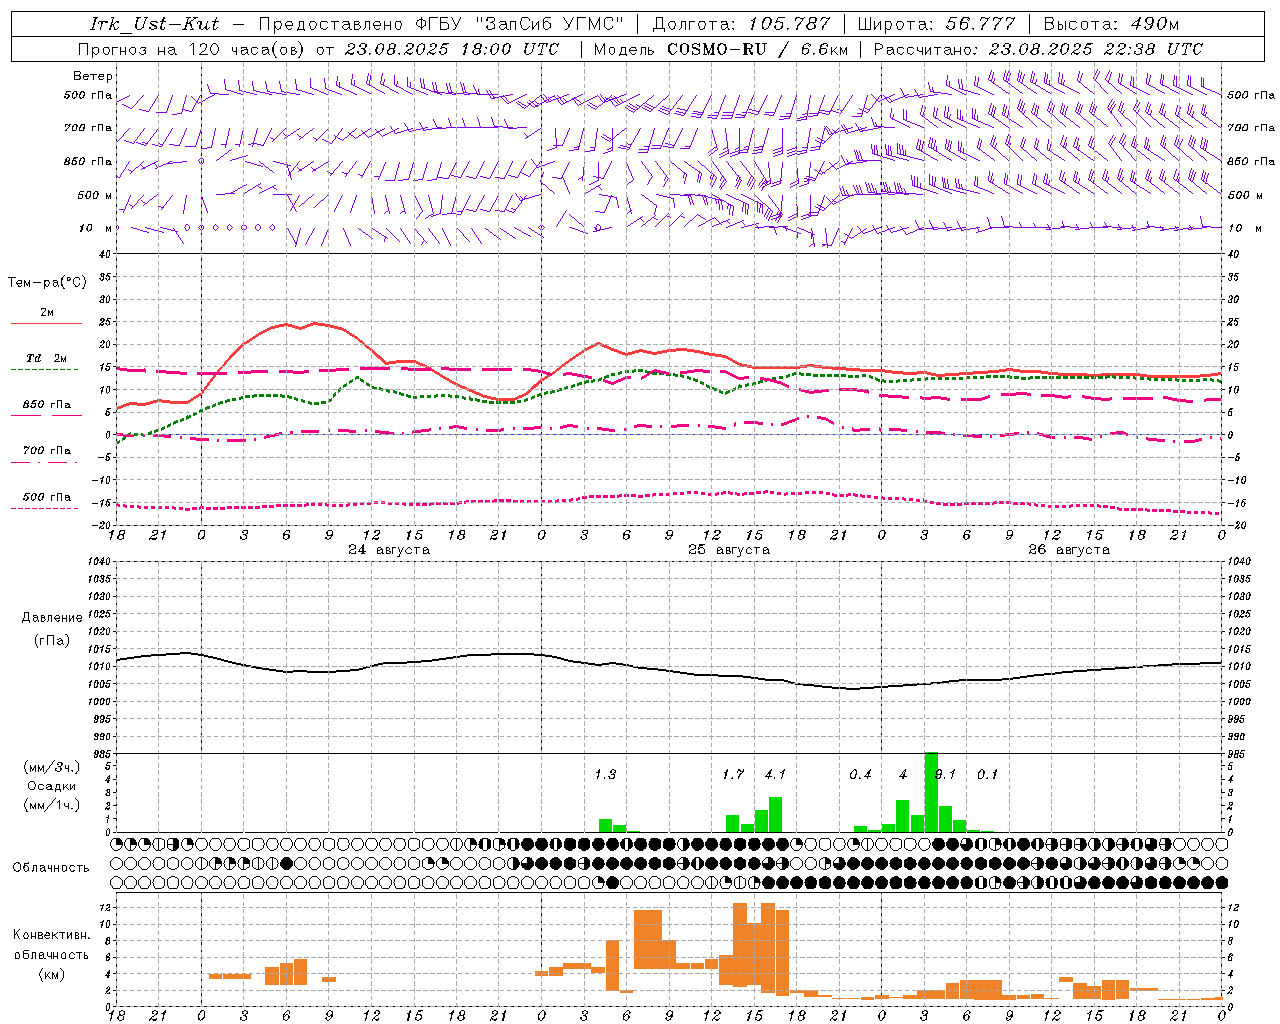Click the 500 гПа temperature legend entry
This screenshot has height=1024, width=1280.
(x=47, y=497)
